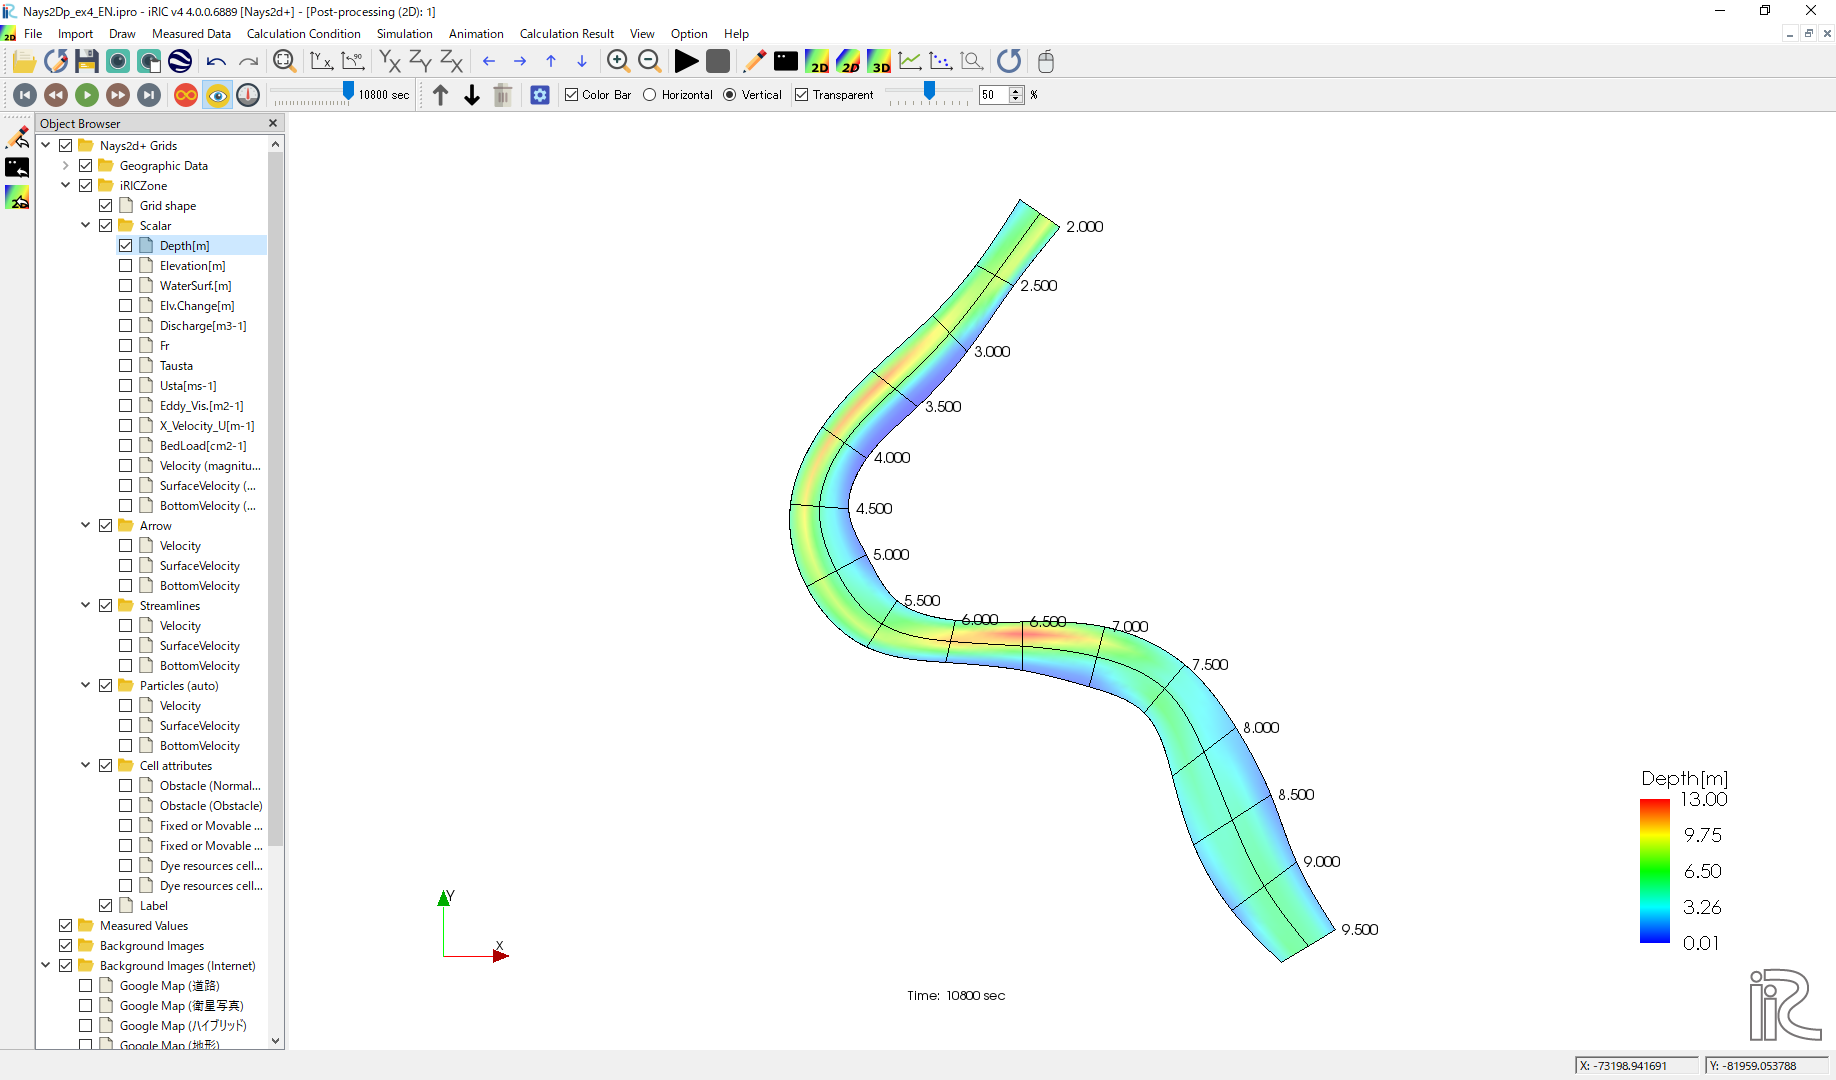Image resolution: width=1836 pixels, height=1080 pixels.
Task: Collapse the Scalar folder
Action: coord(86,226)
